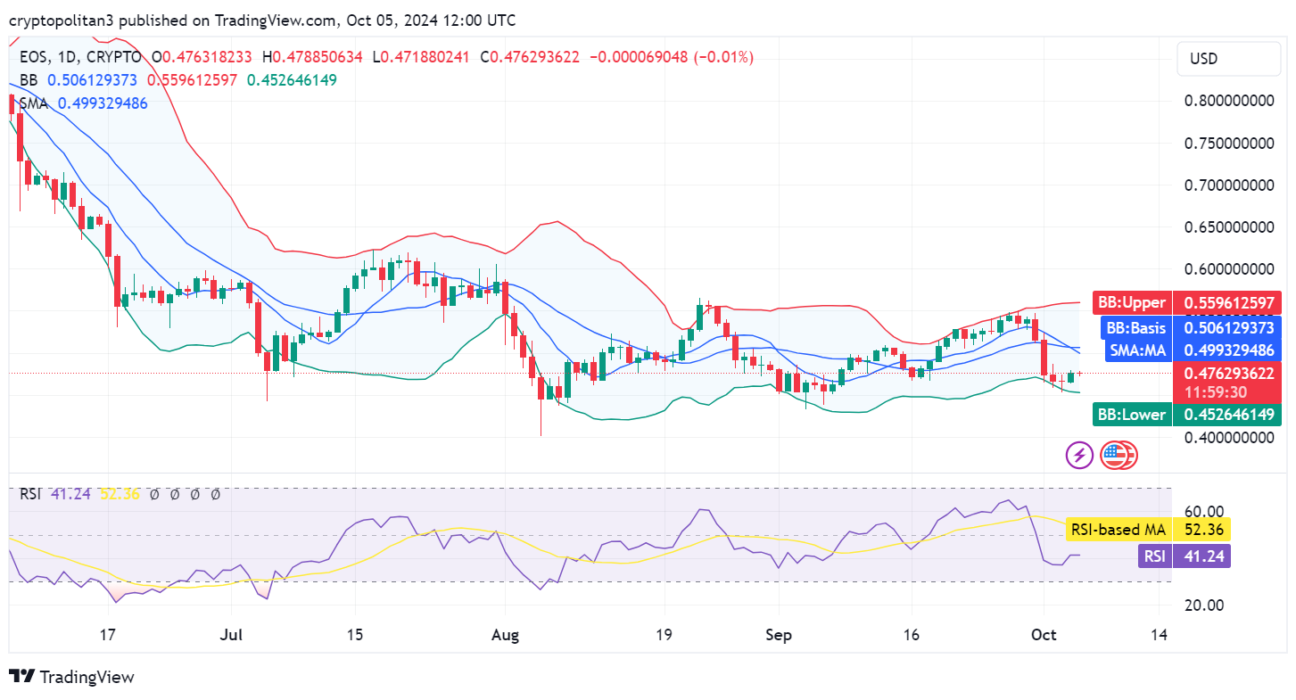Viewport: 1296px width, 700px height.
Task: Select the SMA:MA price scale label
Action: coord(1136,351)
